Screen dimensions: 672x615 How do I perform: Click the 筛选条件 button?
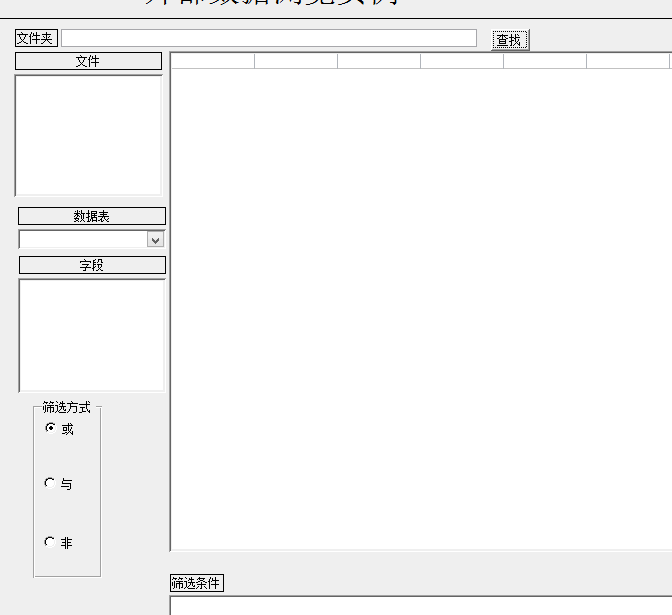click(x=196, y=583)
